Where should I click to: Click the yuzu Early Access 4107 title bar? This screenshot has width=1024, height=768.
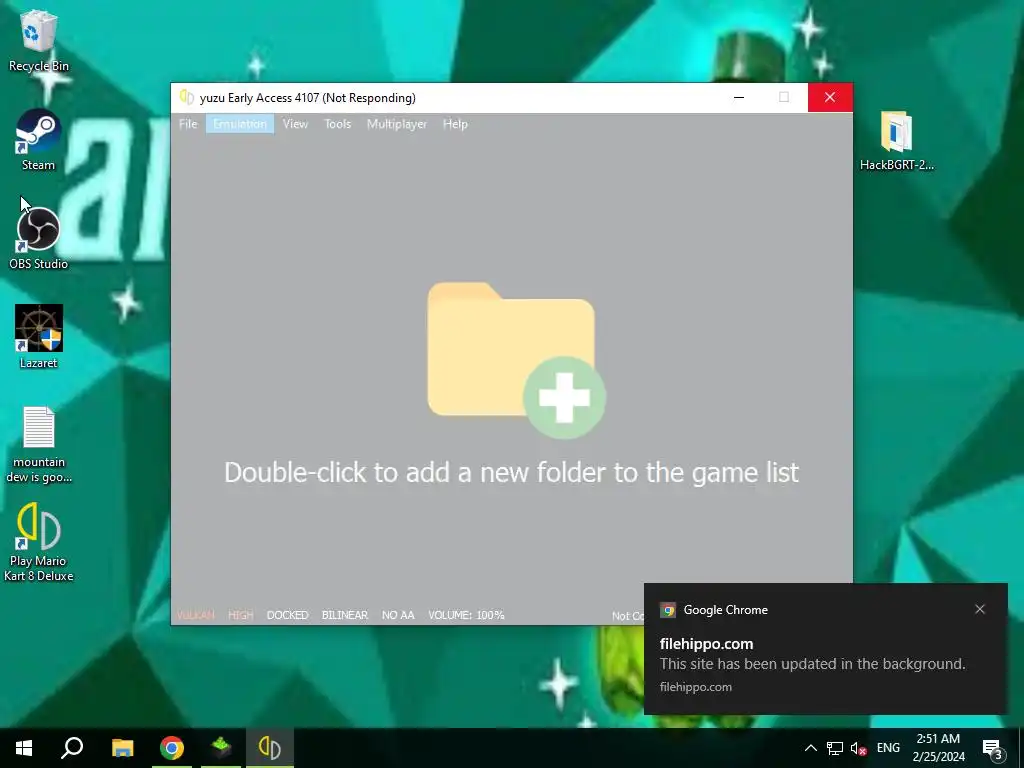308,98
